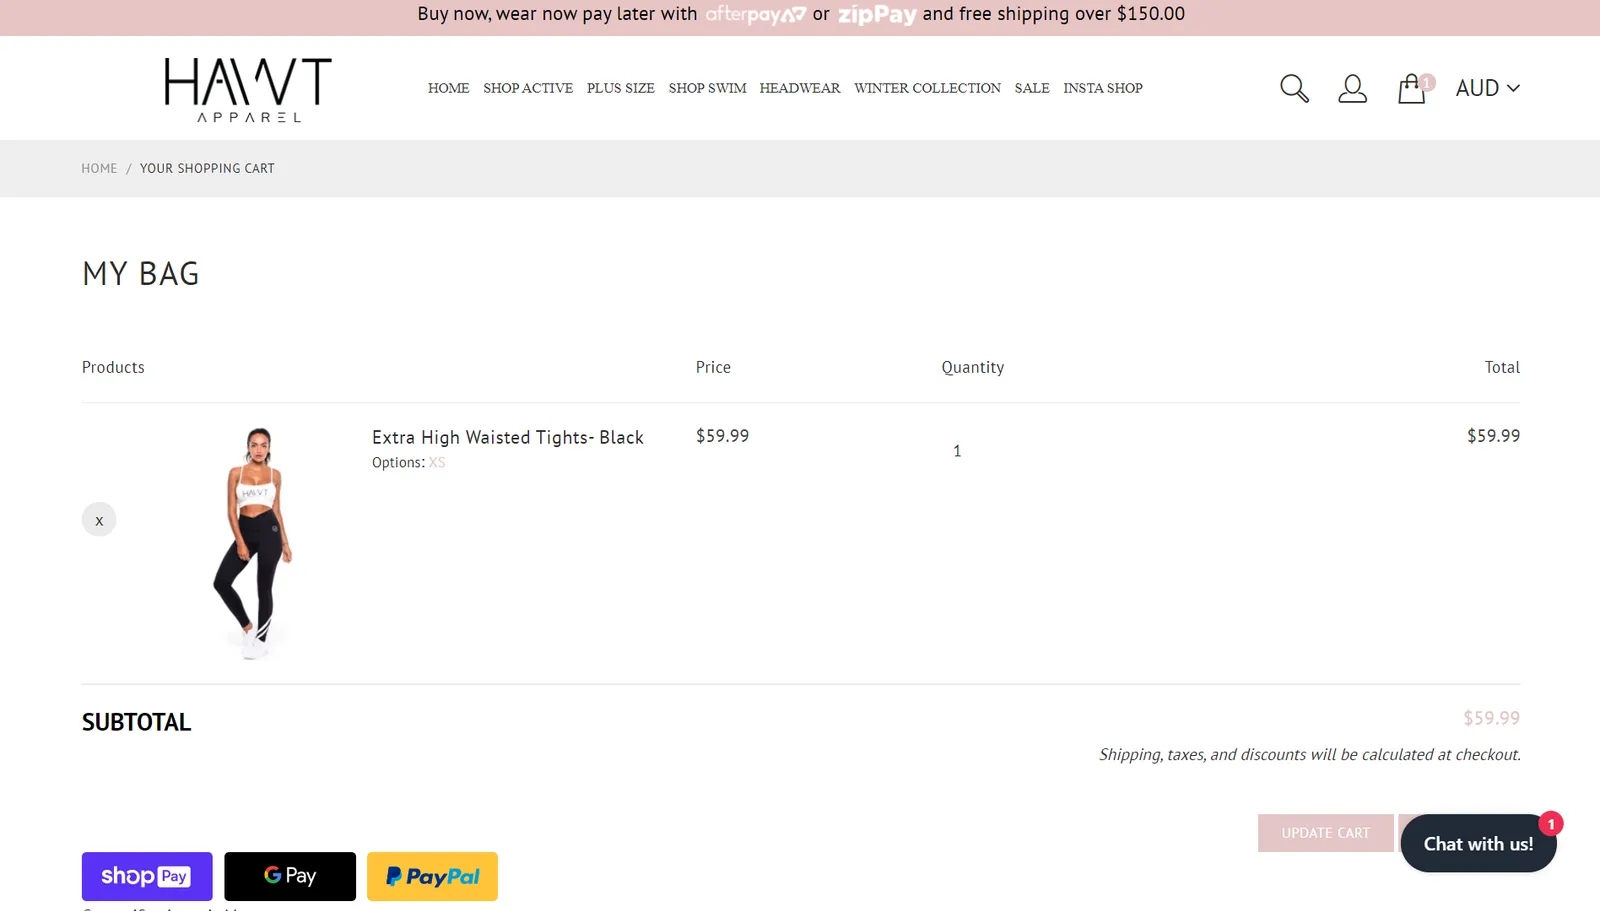Screen dimensions: 1600x911
Task: Expand the AUD currency dropdown
Action: pyautogui.click(x=1487, y=88)
